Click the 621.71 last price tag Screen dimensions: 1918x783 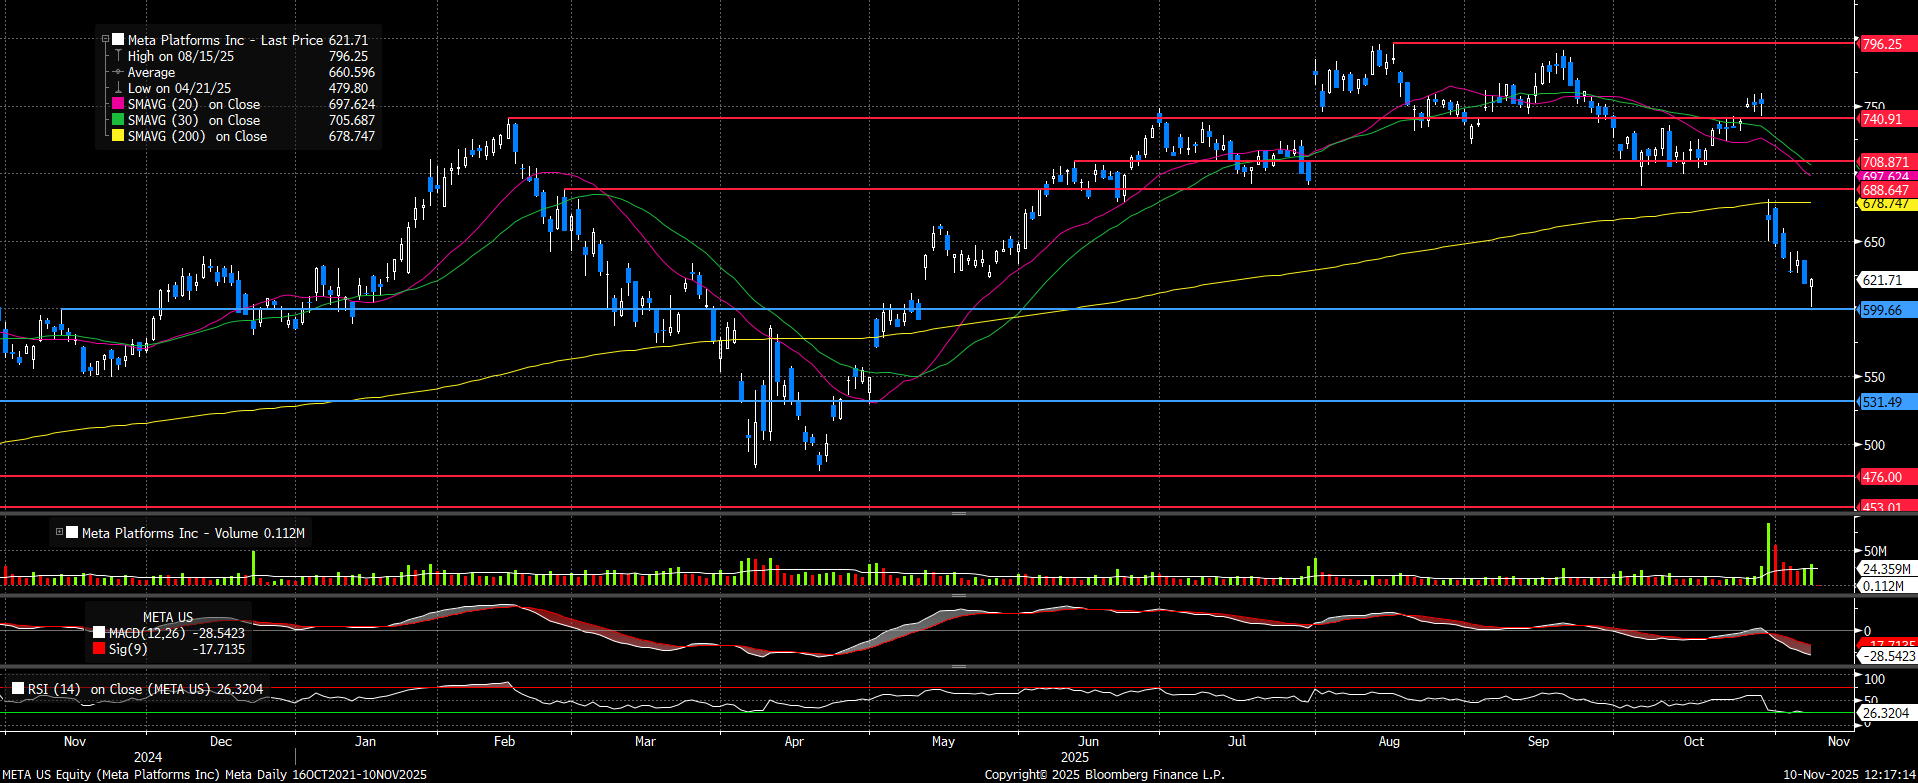[x=1883, y=280]
